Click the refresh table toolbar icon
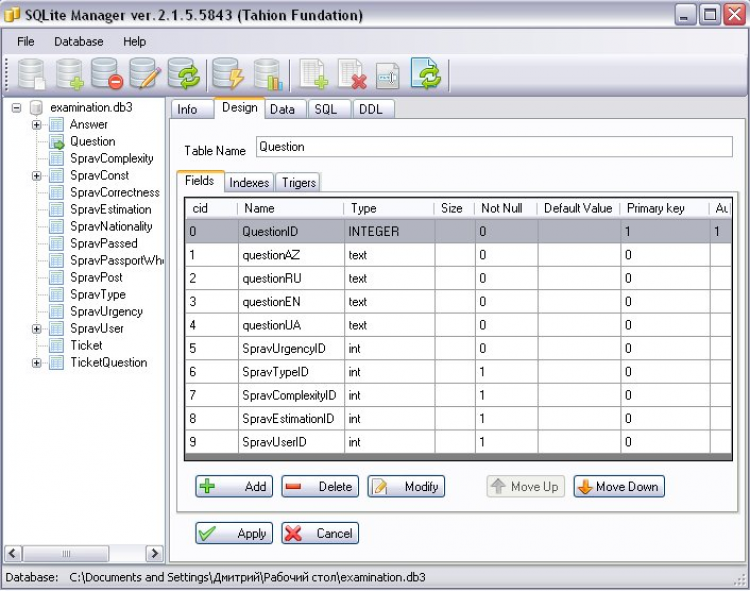This screenshot has width=750, height=591. pyautogui.click(x=427, y=74)
